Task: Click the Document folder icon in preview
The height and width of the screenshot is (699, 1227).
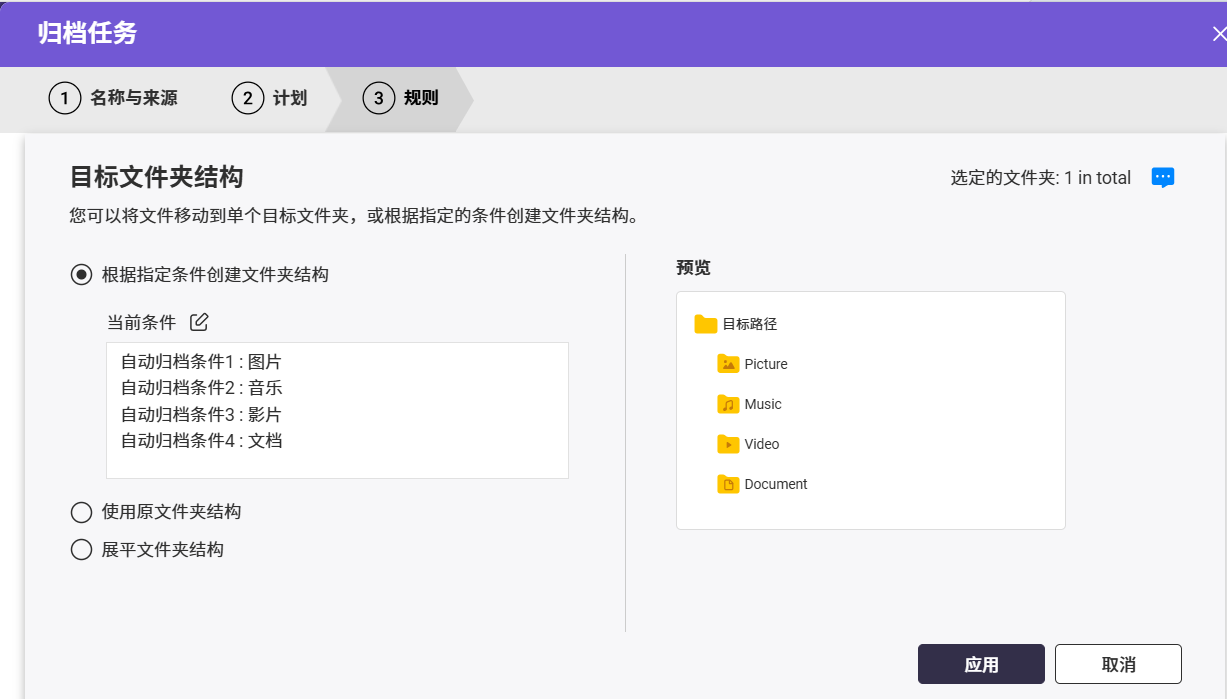Action: pos(728,484)
